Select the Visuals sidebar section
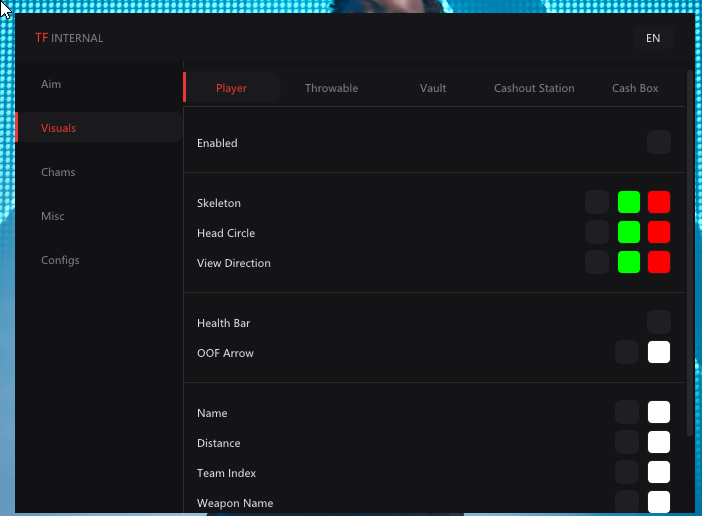 [x=98, y=128]
